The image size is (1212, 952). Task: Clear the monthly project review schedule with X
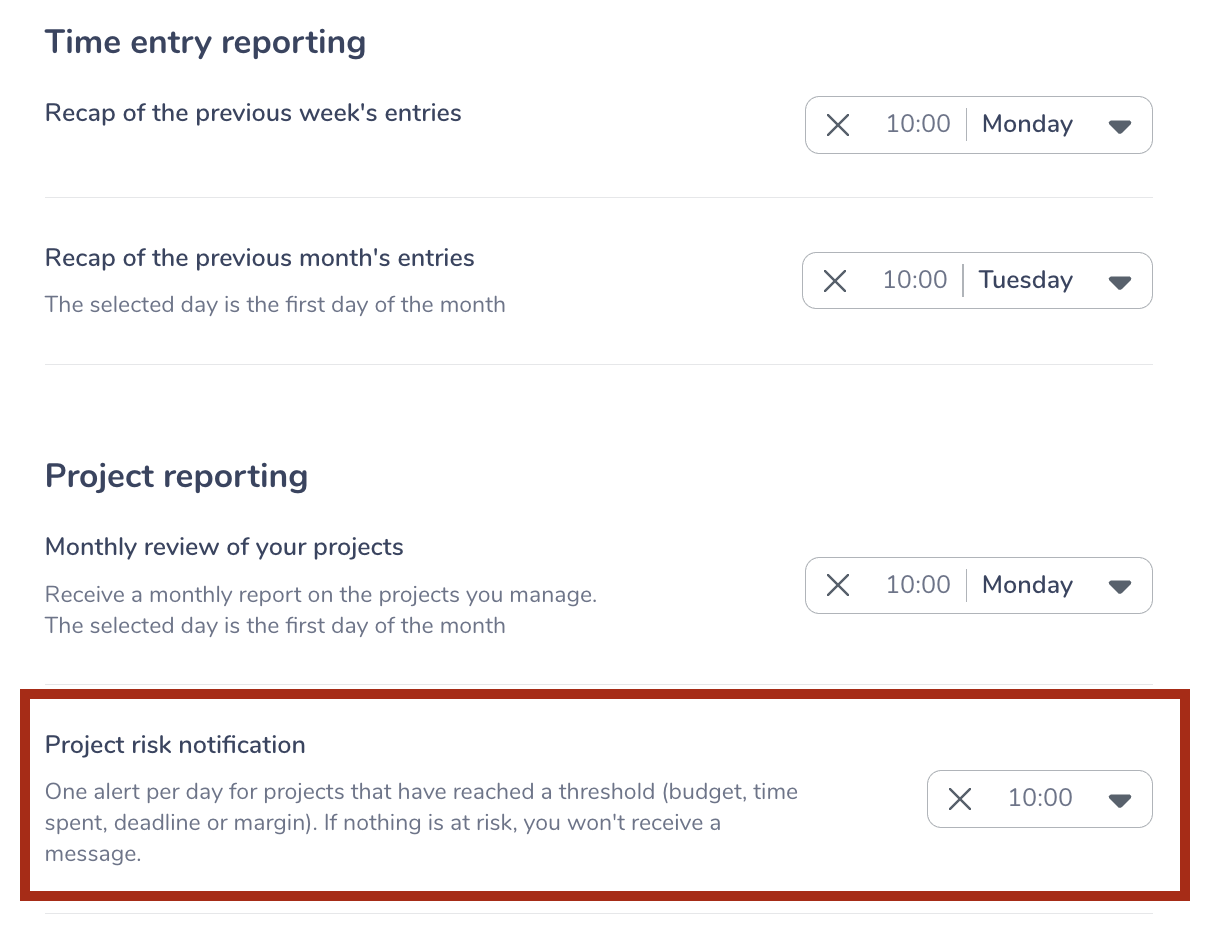[838, 586]
